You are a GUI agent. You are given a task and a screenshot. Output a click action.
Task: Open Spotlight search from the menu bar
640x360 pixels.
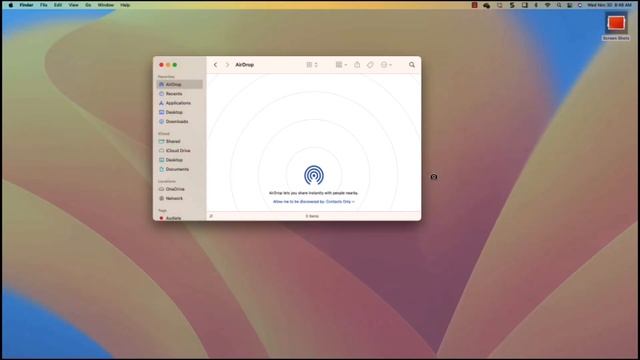click(x=559, y=5)
